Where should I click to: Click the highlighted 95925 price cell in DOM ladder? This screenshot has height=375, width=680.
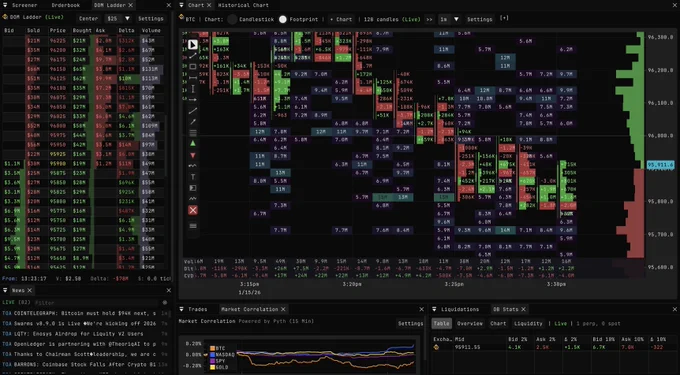57,154
